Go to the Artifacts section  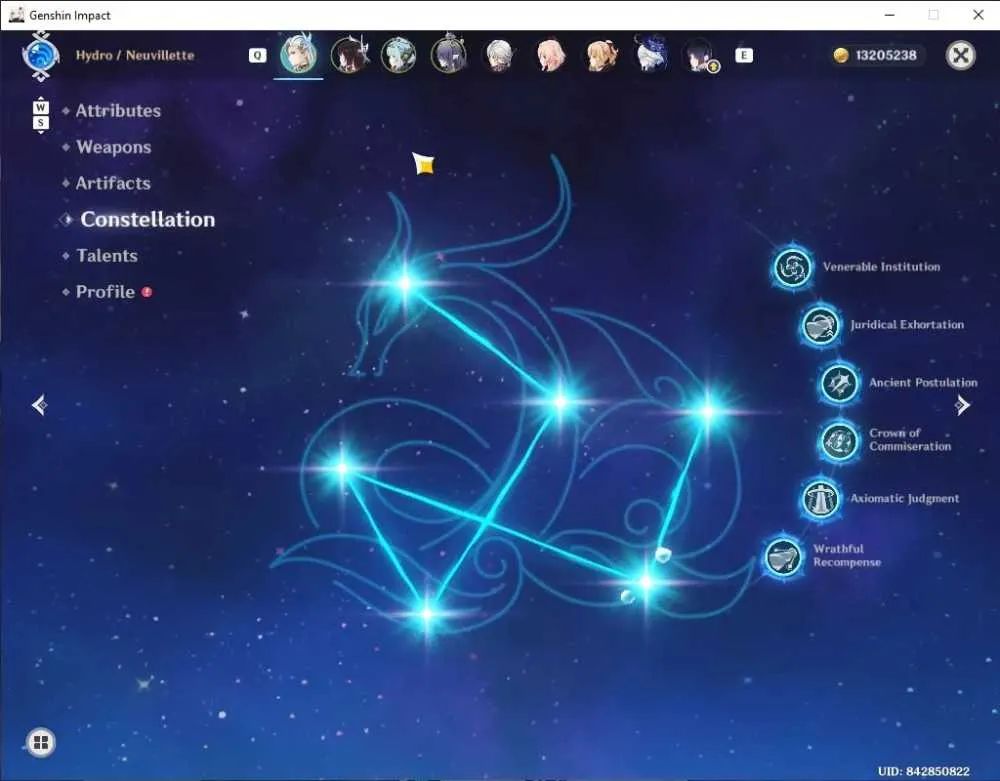pyautogui.click(x=113, y=184)
